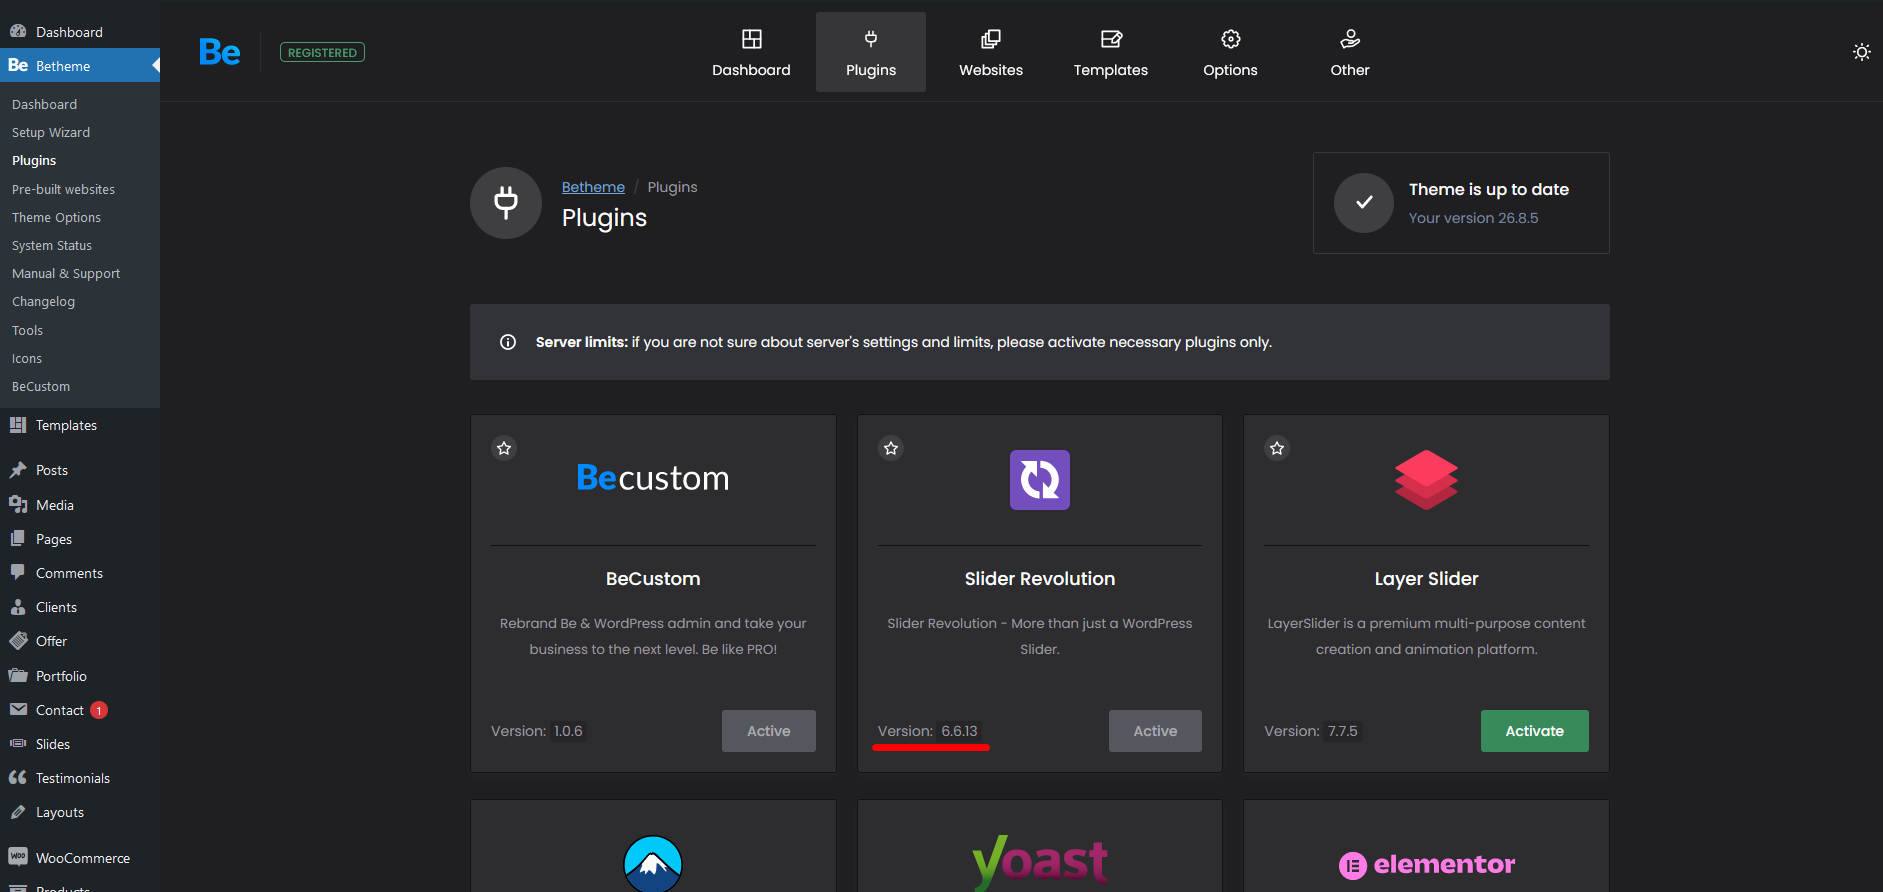1883x892 pixels.
Task: Click the REGISTERED badge
Action: click(322, 52)
